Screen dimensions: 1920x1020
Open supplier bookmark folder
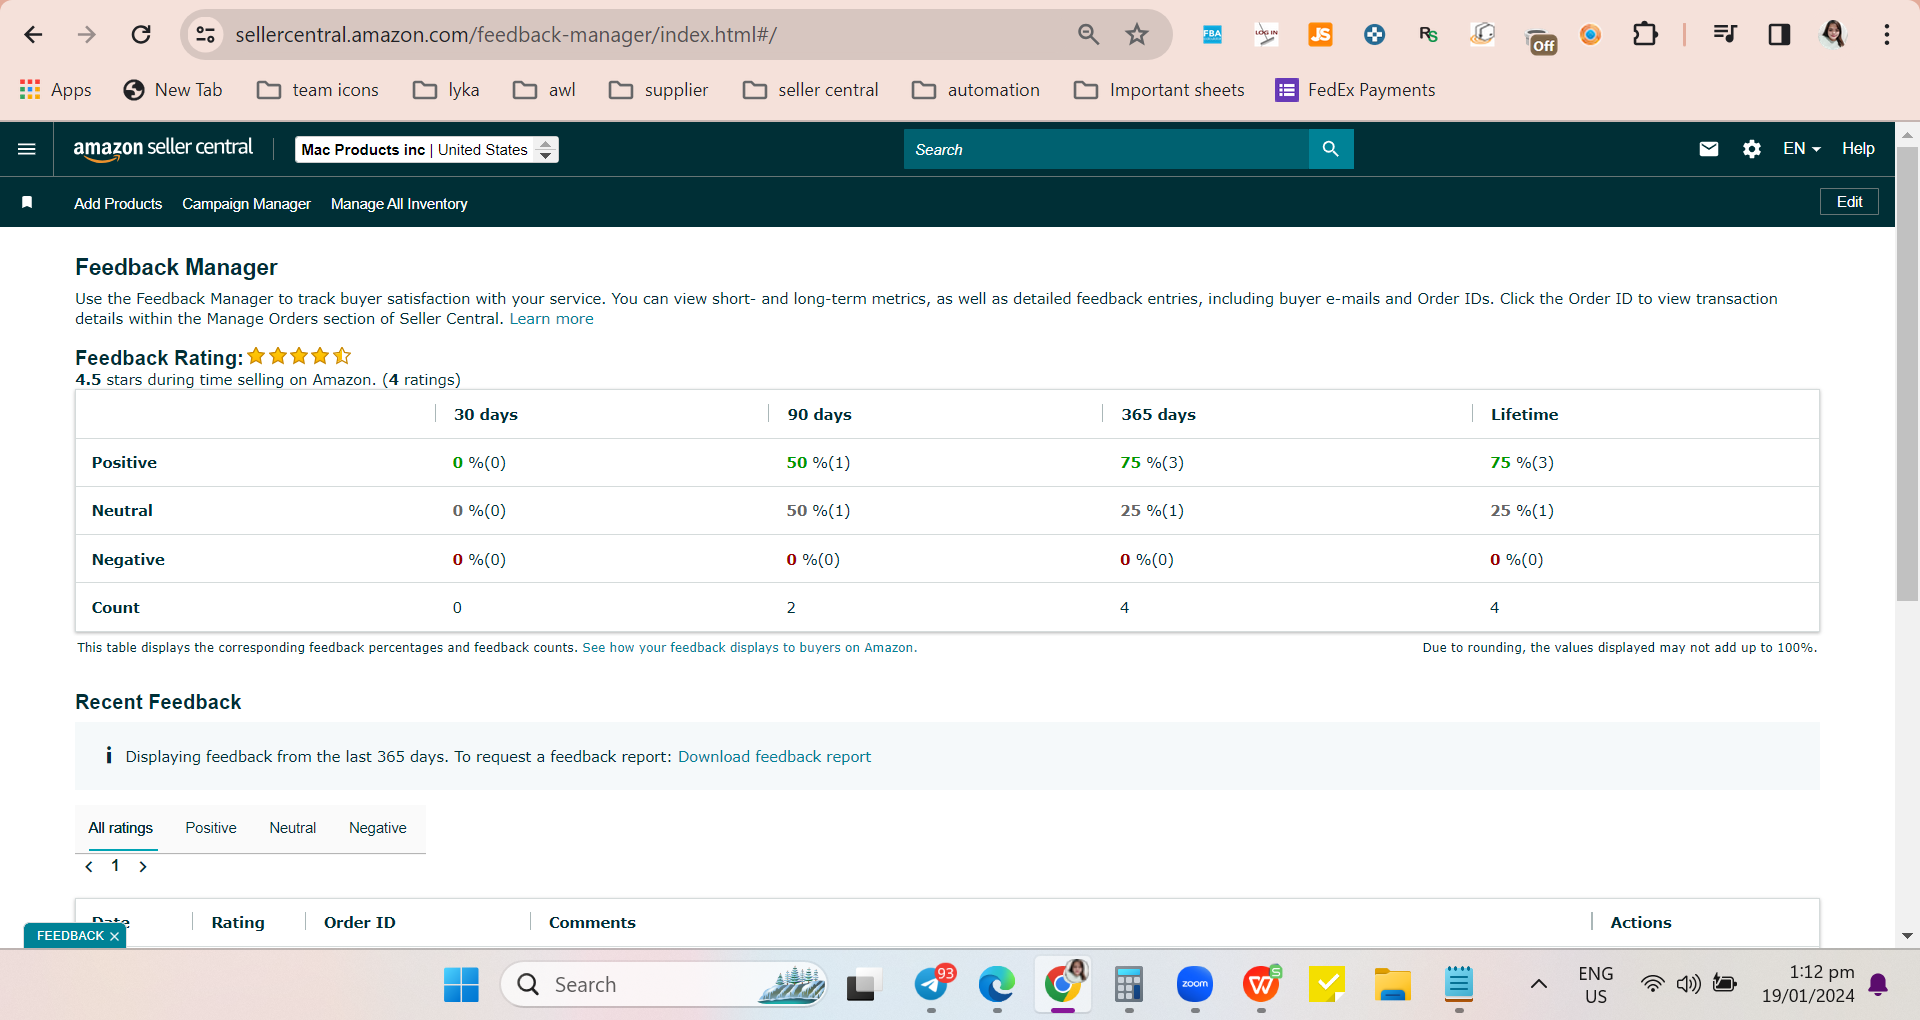[659, 90]
